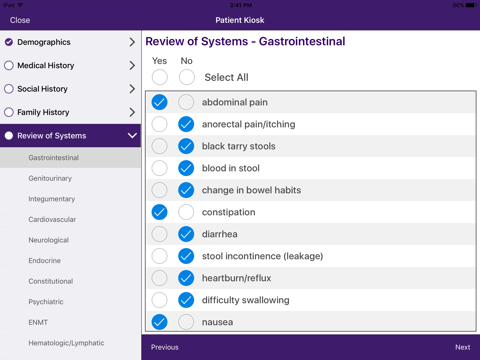Click the Demographics completed checkmark icon
This screenshot has height=360, width=480.
click(x=9, y=42)
